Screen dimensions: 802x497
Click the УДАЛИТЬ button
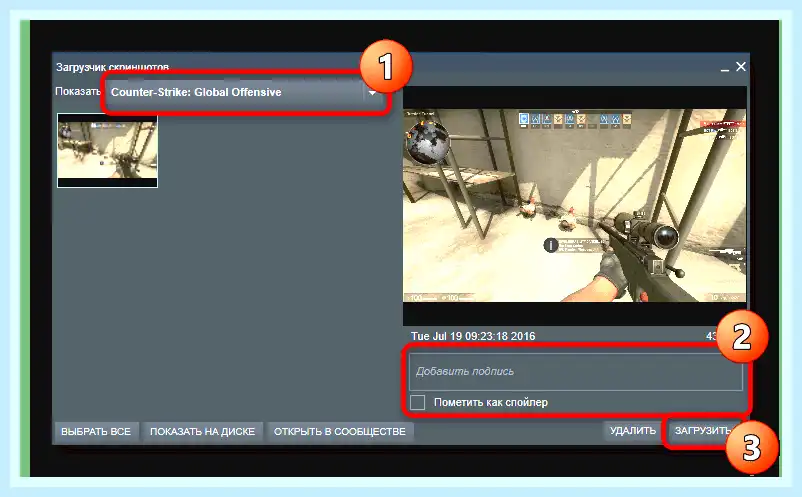pos(633,431)
